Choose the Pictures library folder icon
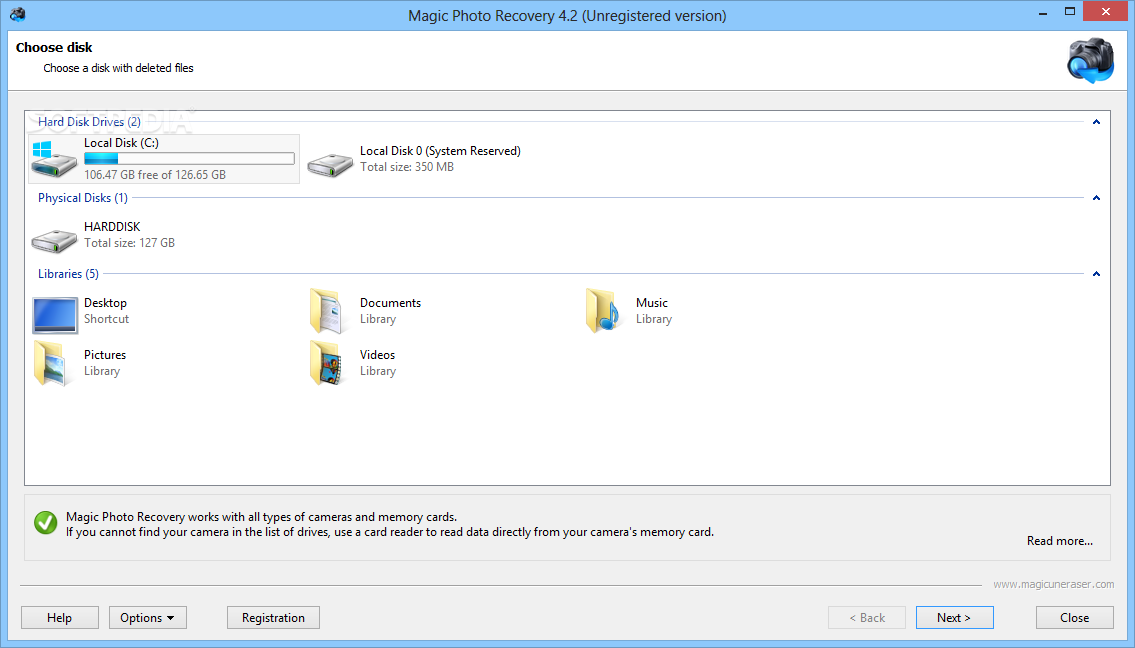Image resolution: width=1135 pixels, height=648 pixels. (52, 363)
